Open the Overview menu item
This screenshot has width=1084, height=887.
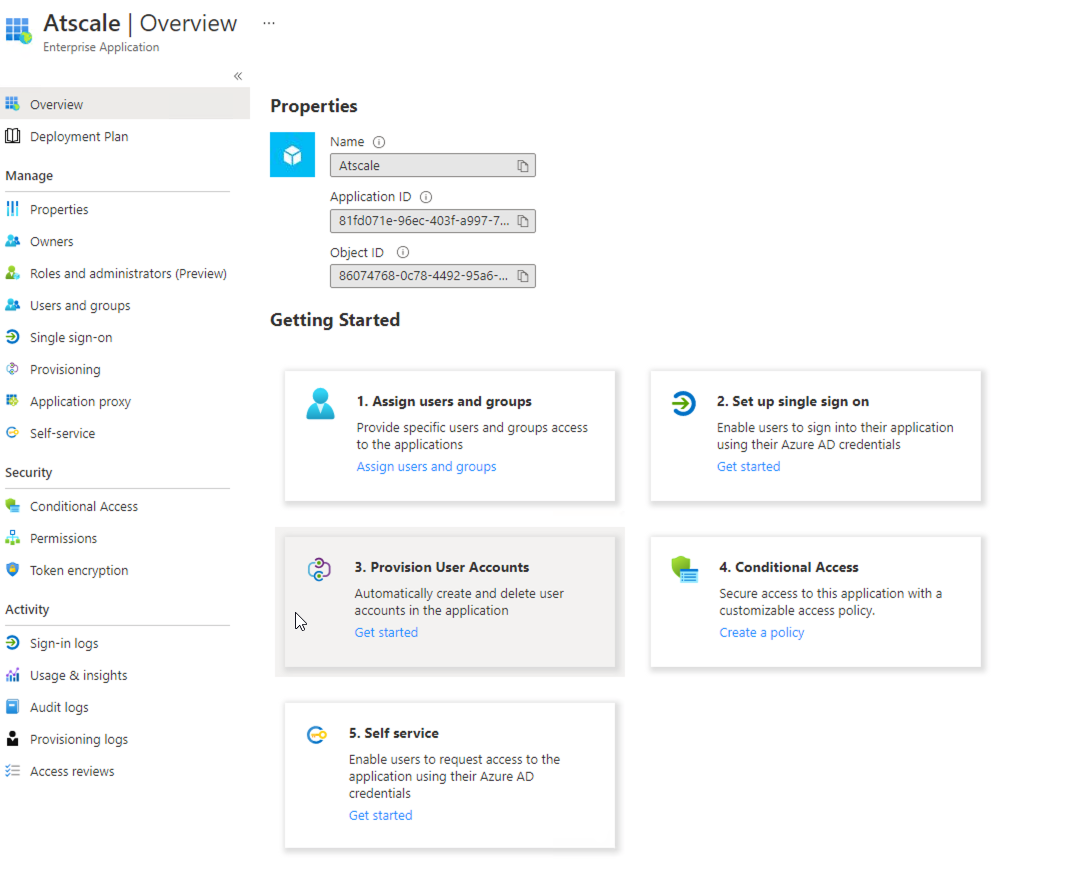[x=124, y=104]
